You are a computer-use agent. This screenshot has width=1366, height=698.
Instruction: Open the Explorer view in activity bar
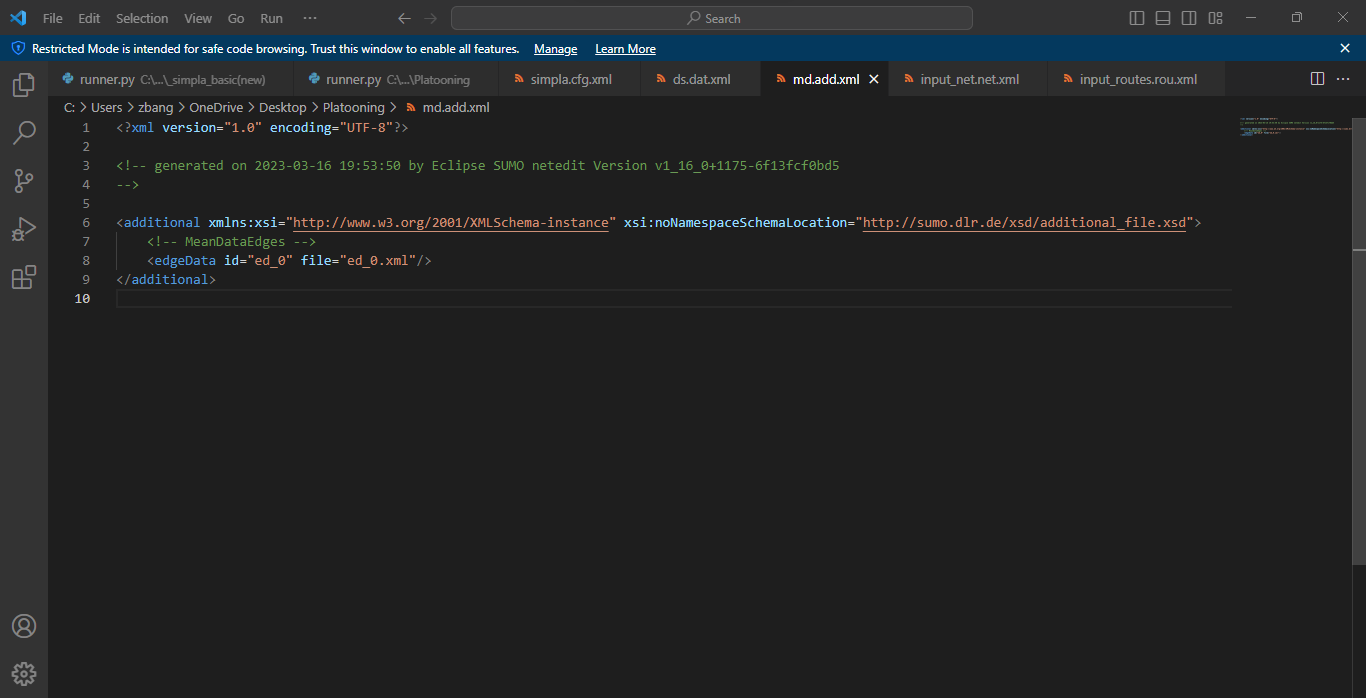click(x=24, y=85)
